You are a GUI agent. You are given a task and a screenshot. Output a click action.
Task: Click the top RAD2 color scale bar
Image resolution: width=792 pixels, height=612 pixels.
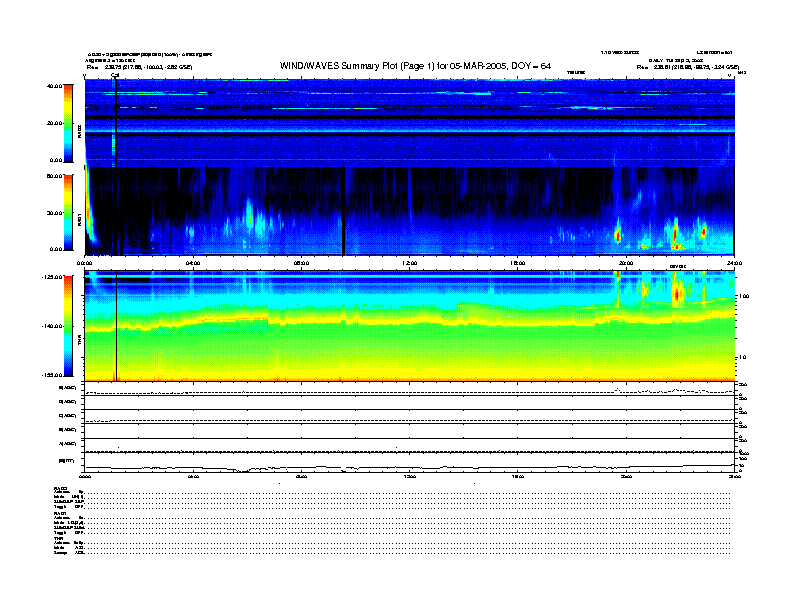coord(68,123)
